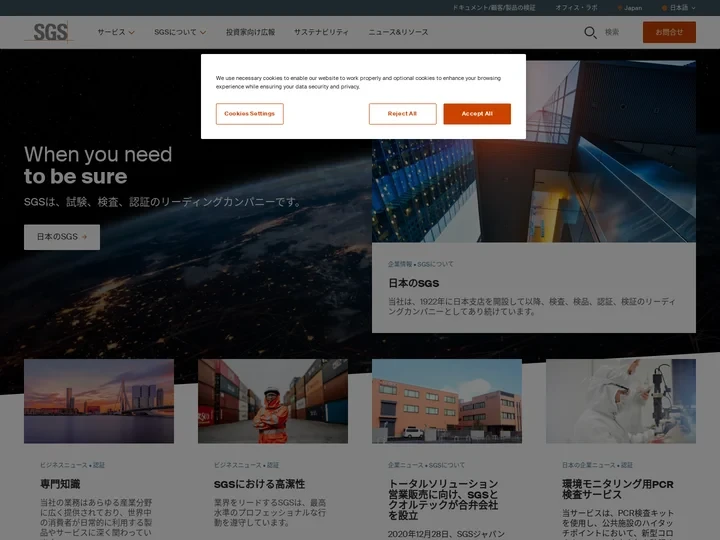Open the 日本語 language dropdown
This screenshot has width=720, height=540.
tap(679, 8)
